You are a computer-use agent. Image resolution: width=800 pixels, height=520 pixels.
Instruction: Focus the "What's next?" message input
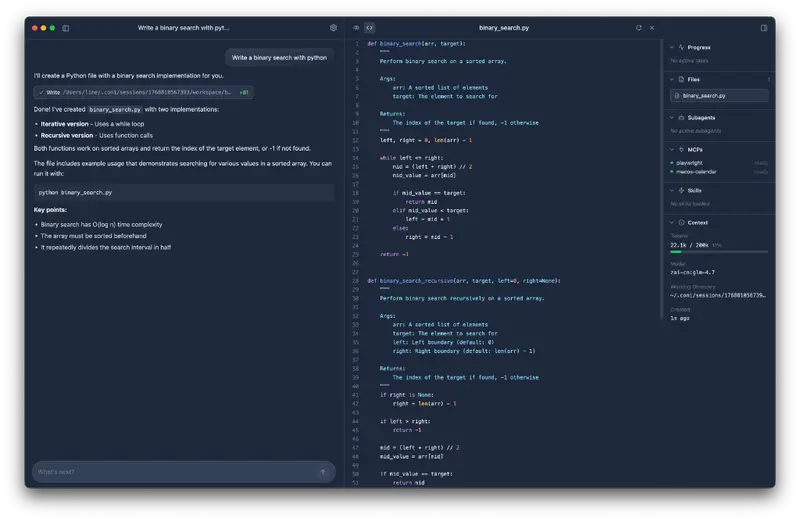(x=170, y=472)
